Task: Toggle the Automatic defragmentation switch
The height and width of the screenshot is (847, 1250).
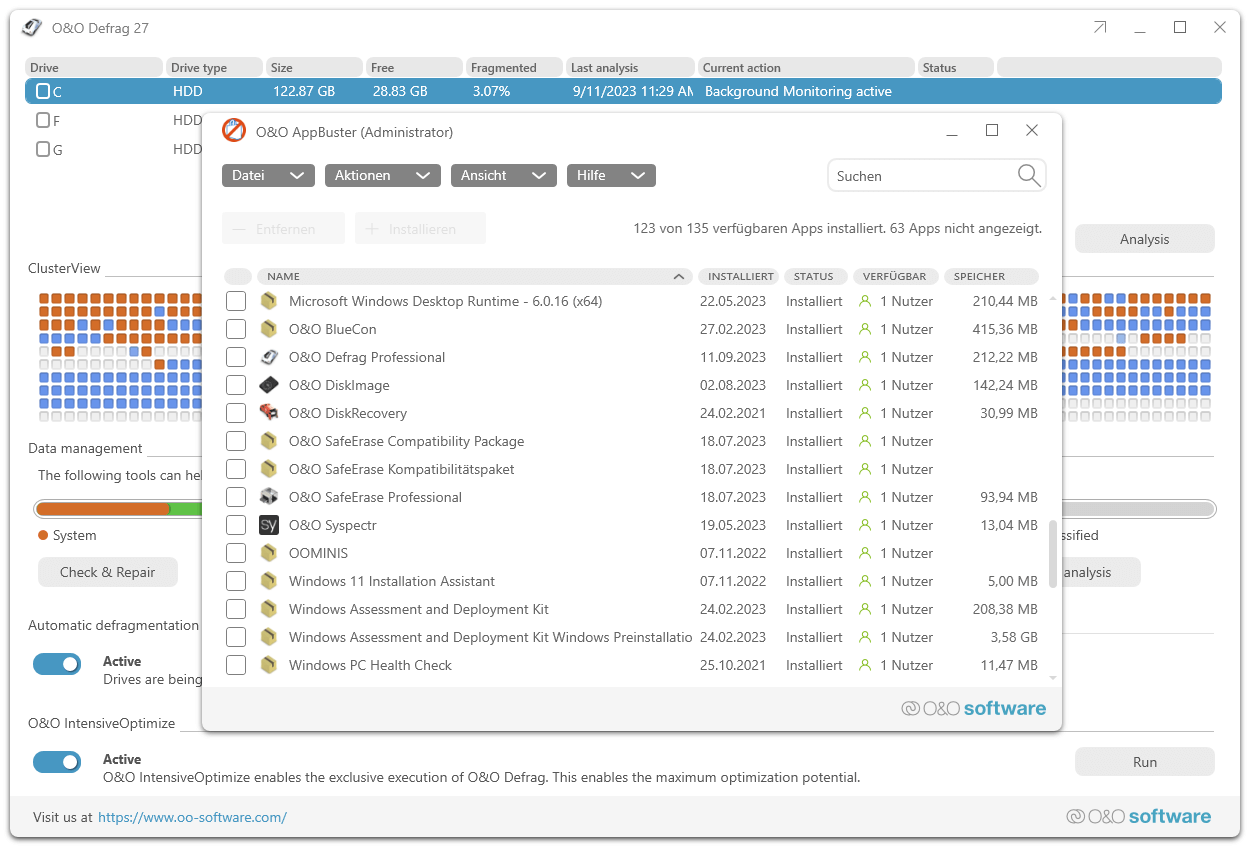Action: [57, 663]
